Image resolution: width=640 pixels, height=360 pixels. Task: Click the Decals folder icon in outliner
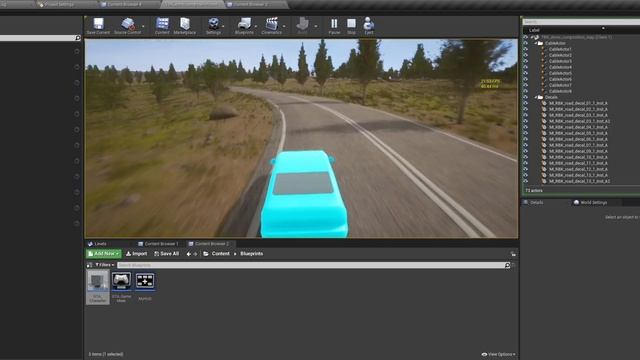(x=540, y=97)
